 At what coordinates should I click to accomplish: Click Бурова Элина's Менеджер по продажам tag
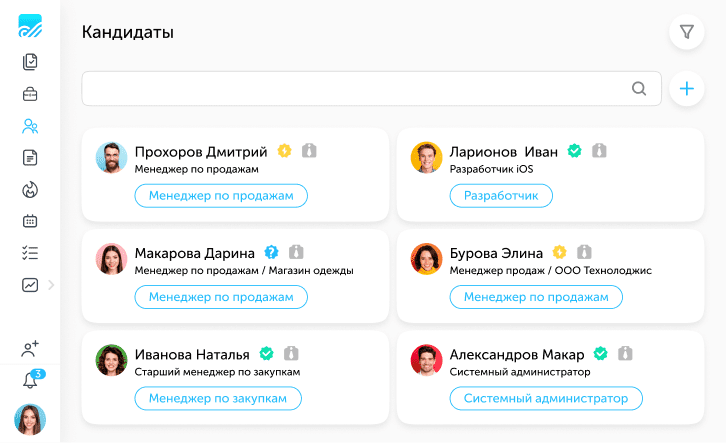click(536, 297)
